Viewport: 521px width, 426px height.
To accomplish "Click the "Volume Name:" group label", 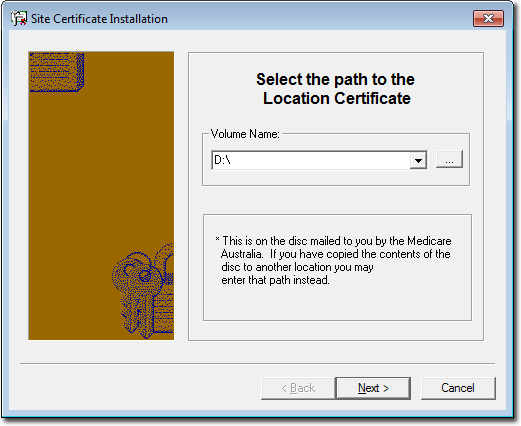I will point(245,134).
